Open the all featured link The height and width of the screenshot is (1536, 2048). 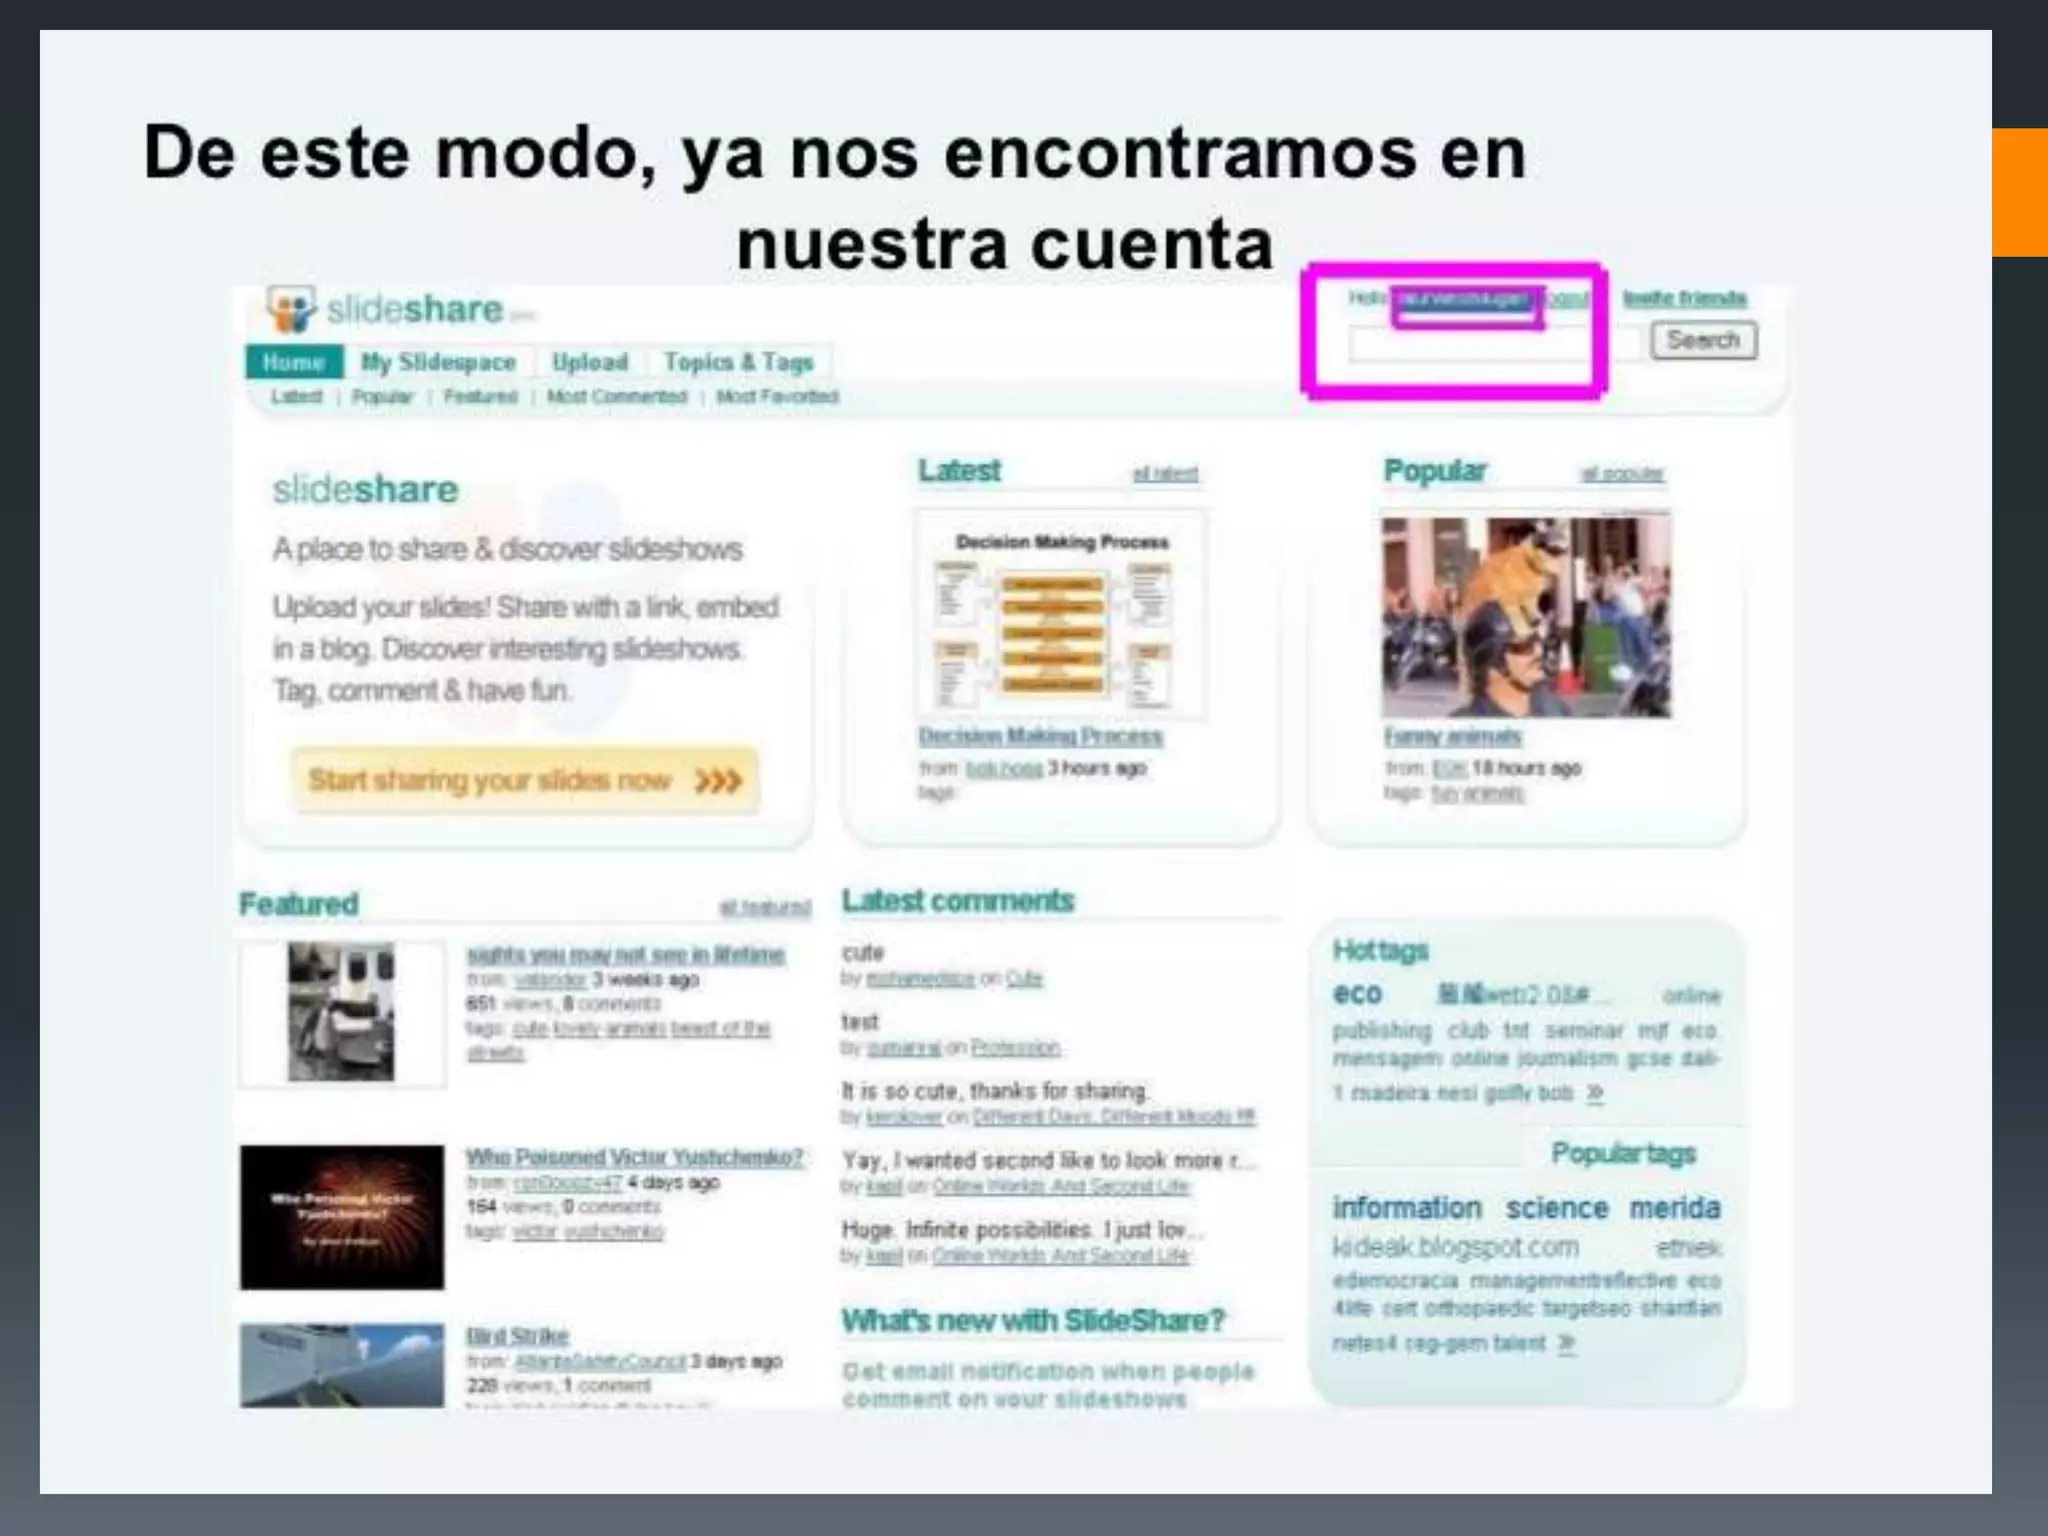tap(765, 907)
